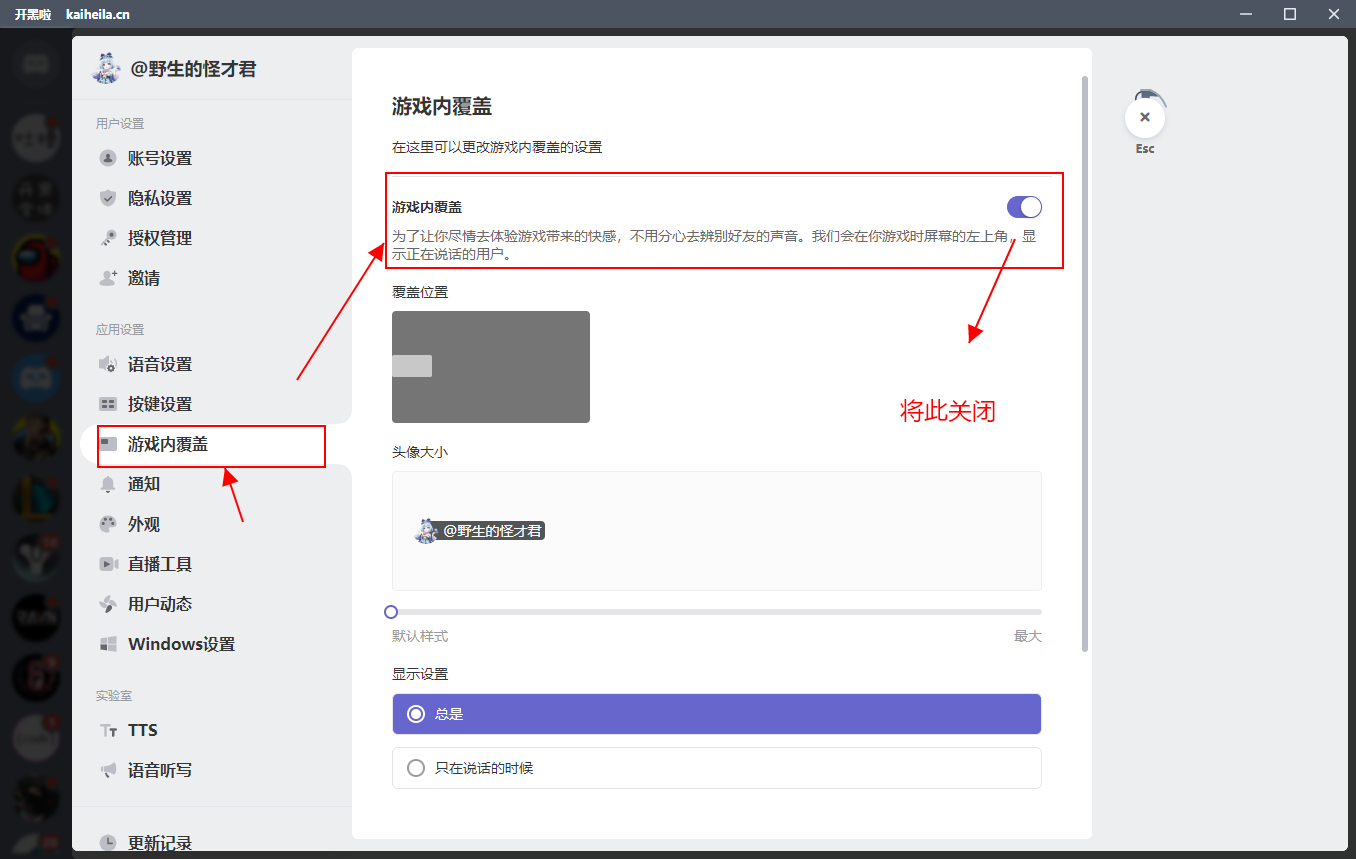Select 只在说话的时候 display option
Screen dimensions: 1356x859
click(x=717, y=768)
